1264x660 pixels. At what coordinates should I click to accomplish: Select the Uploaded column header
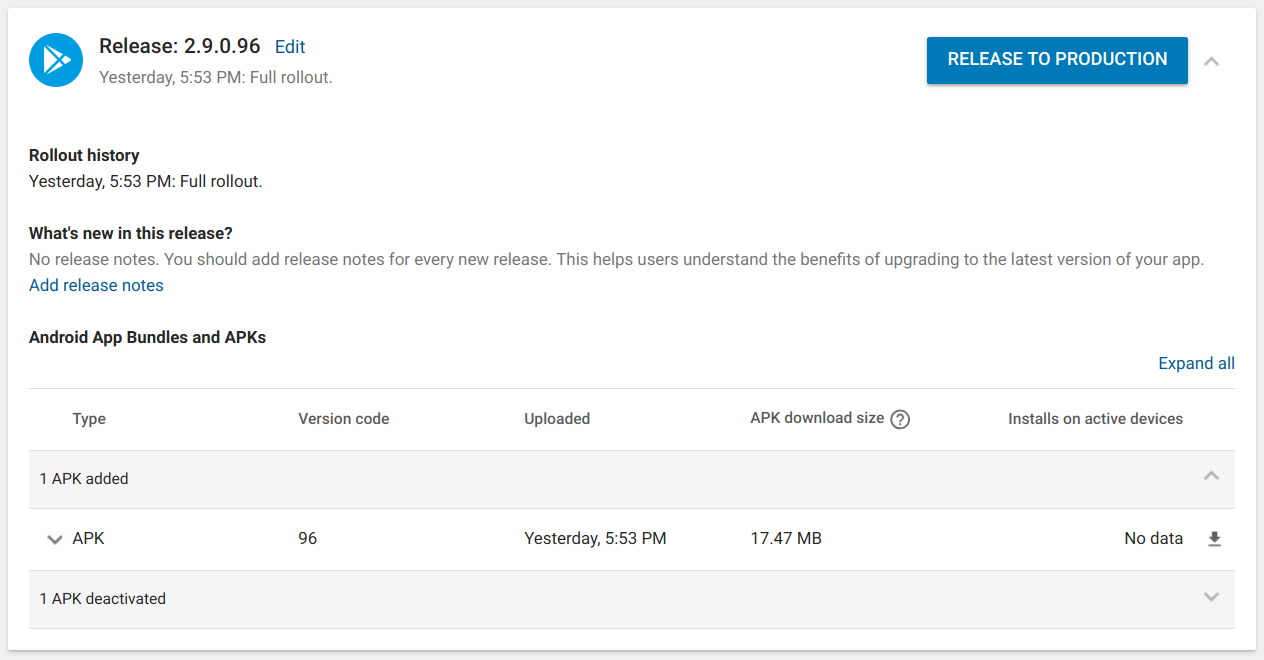(x=557, y=419)
